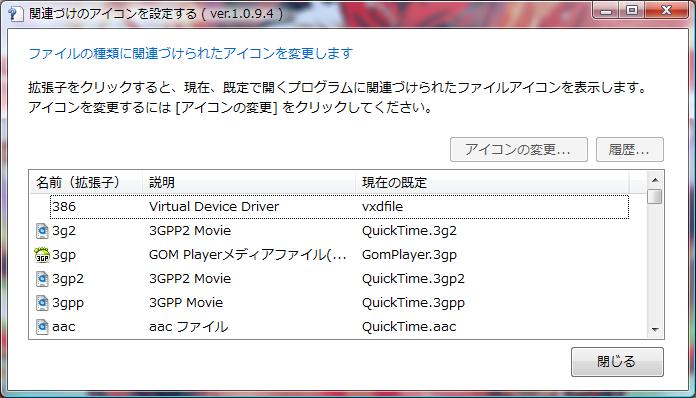Click the GomPlayer.3gp default value
Viewport: 696px width, 398px height.
click(409, 255)
